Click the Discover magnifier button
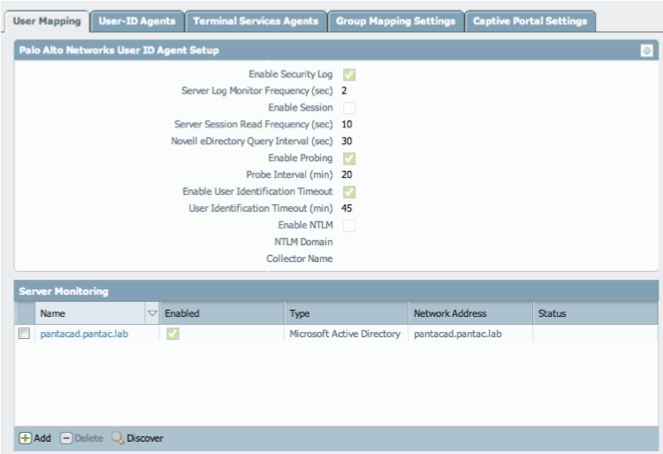The height and width of the screenshot is (454, 663). point(137,438)
